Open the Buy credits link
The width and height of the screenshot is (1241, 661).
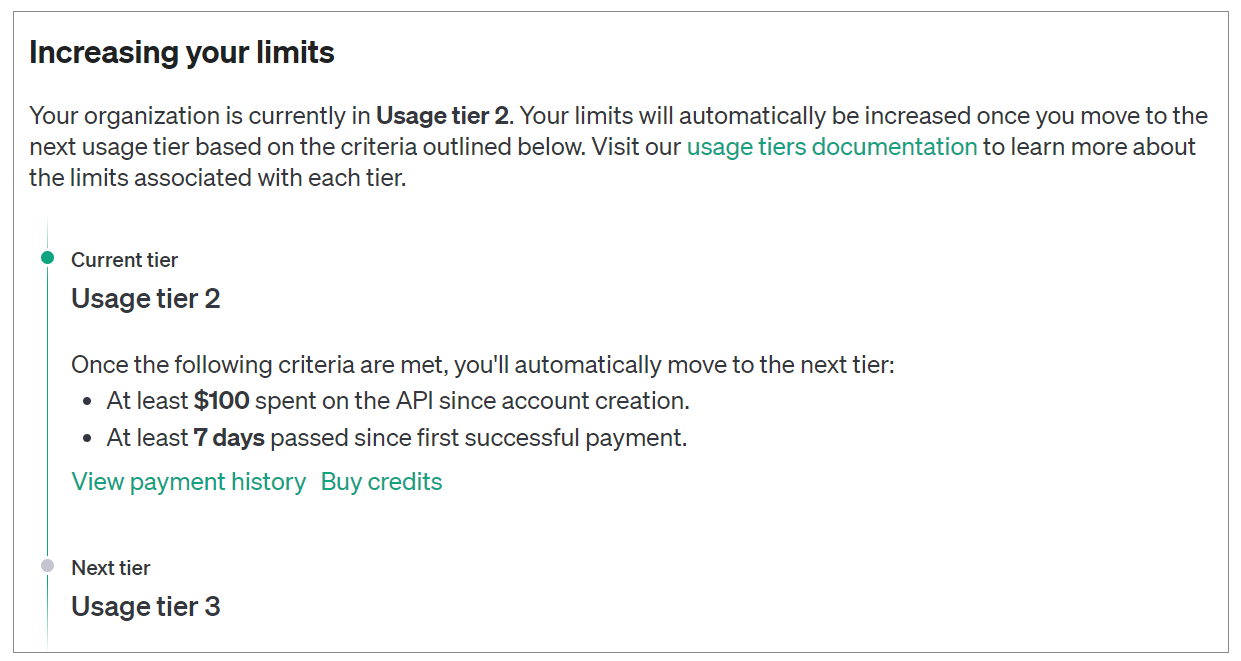click(x=381, y=482)
